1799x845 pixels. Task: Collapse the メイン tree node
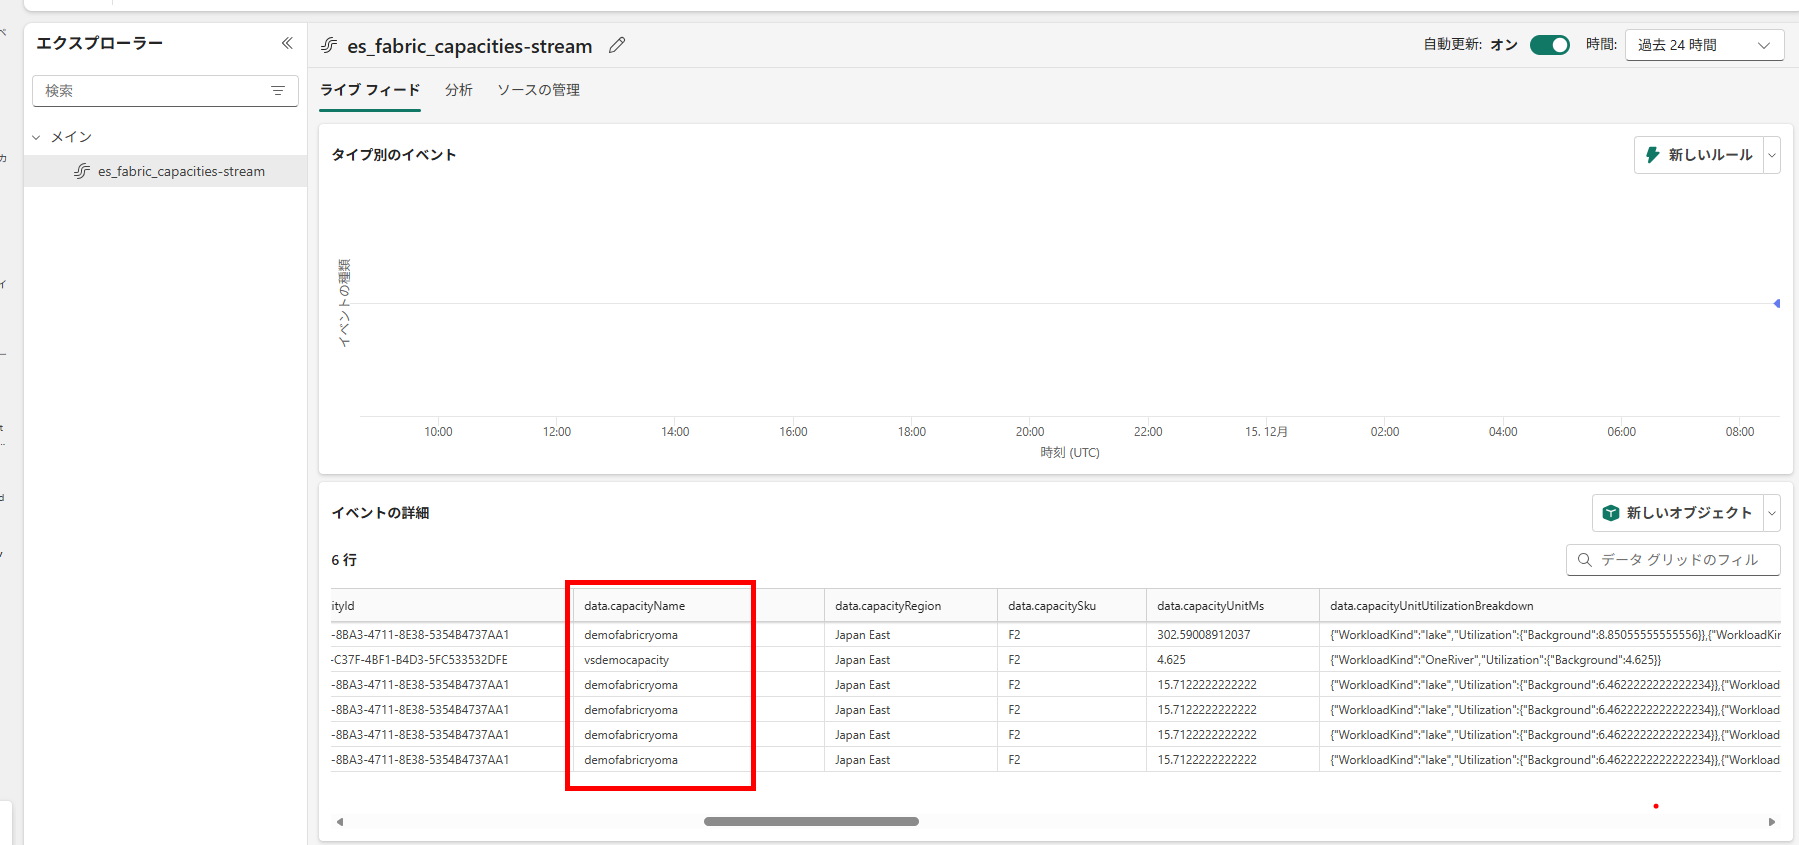coord(37,137)
